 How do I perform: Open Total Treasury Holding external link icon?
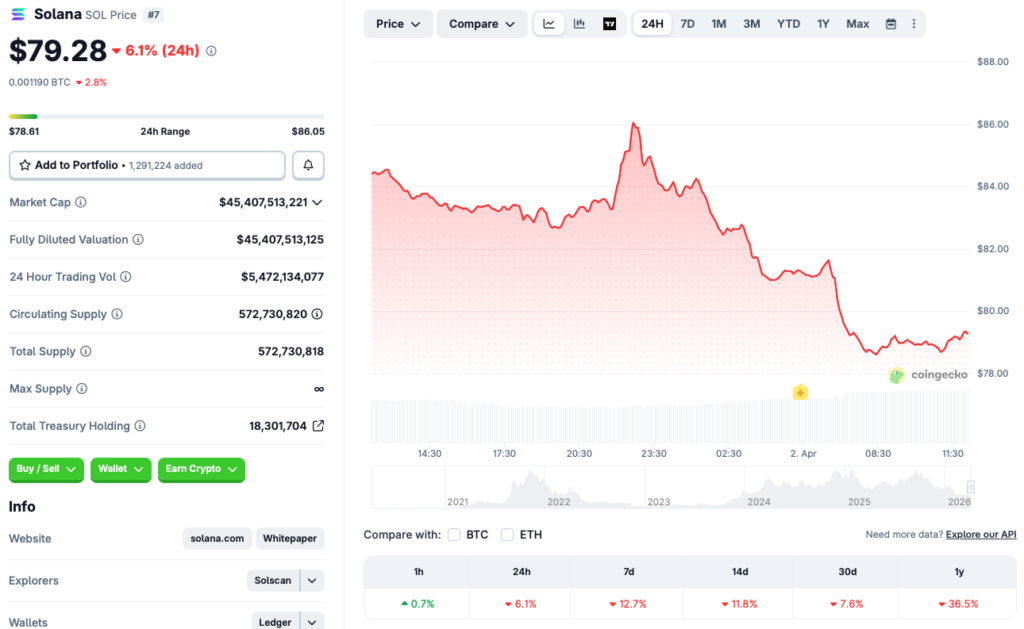point(319,425)
